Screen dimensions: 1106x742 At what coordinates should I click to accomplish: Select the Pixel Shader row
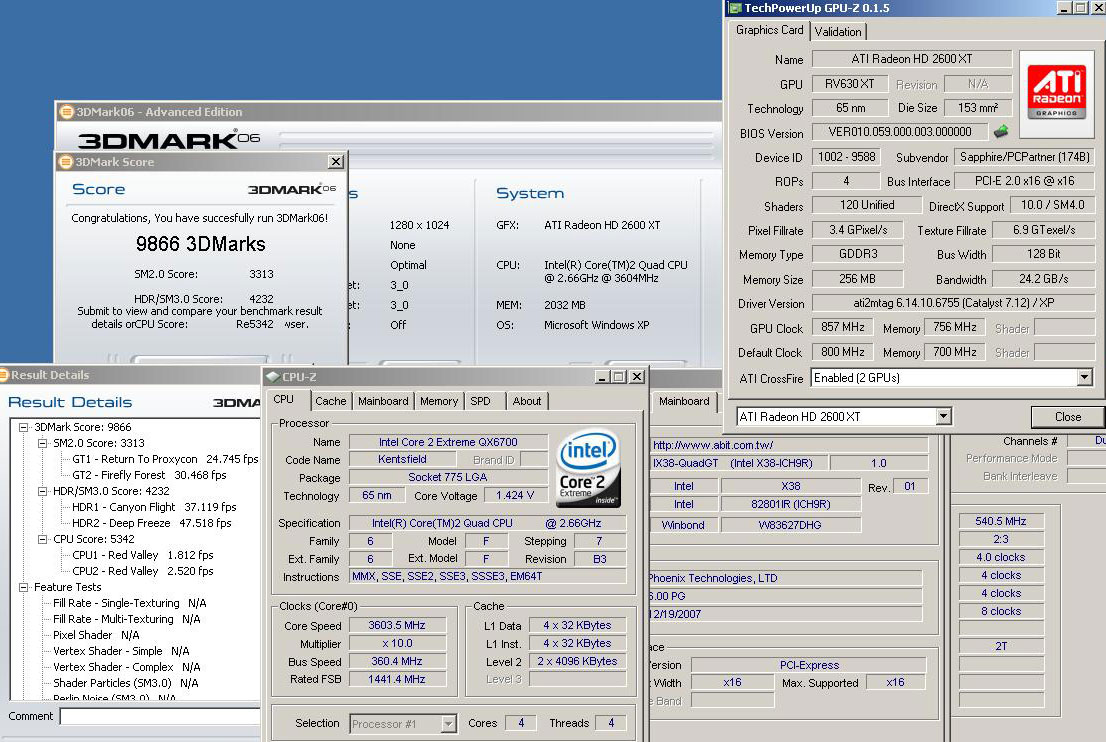[x=96, y=635]
